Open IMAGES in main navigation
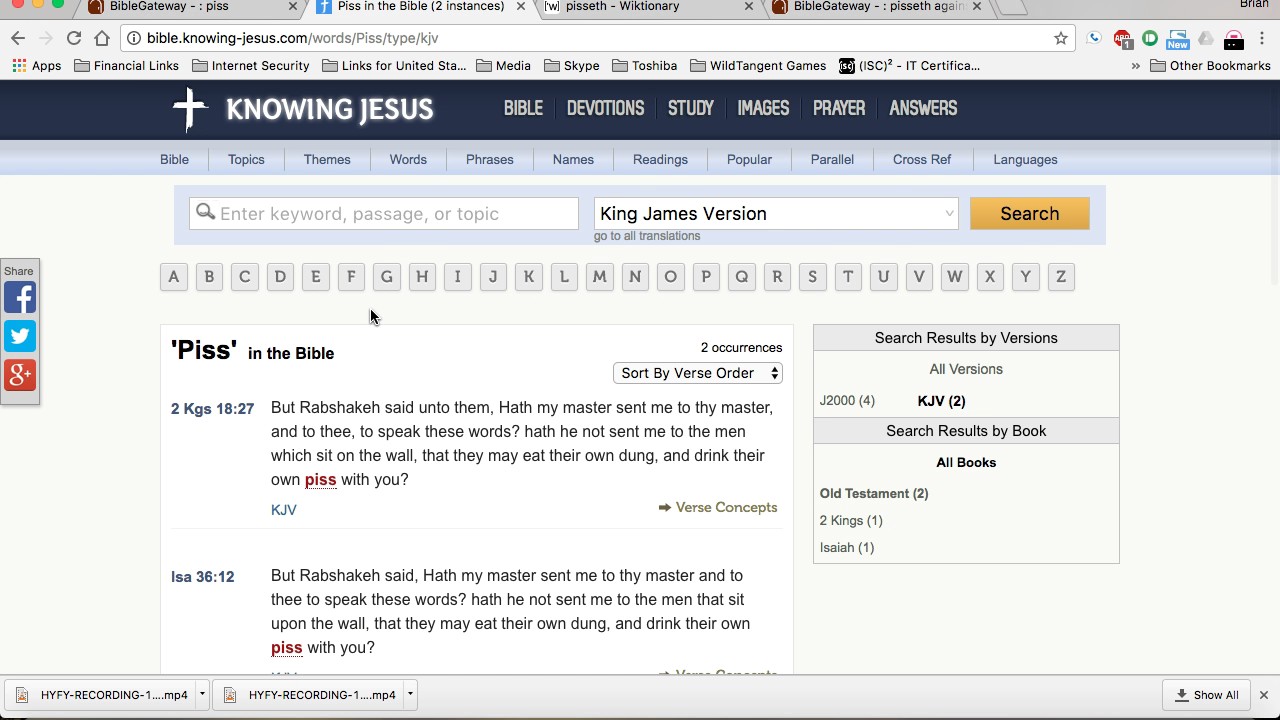 763,108
